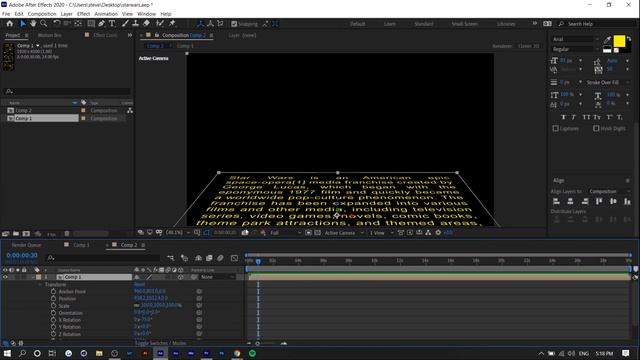
Task: Align layers to horizontal center
Action: (570, 201)
